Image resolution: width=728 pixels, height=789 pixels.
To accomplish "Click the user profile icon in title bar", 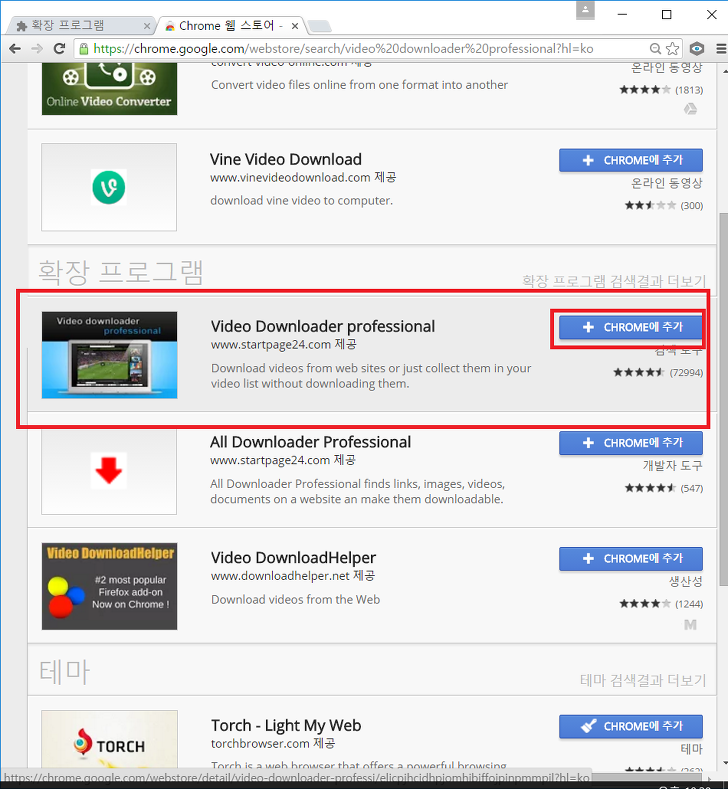I will point(585,11).
